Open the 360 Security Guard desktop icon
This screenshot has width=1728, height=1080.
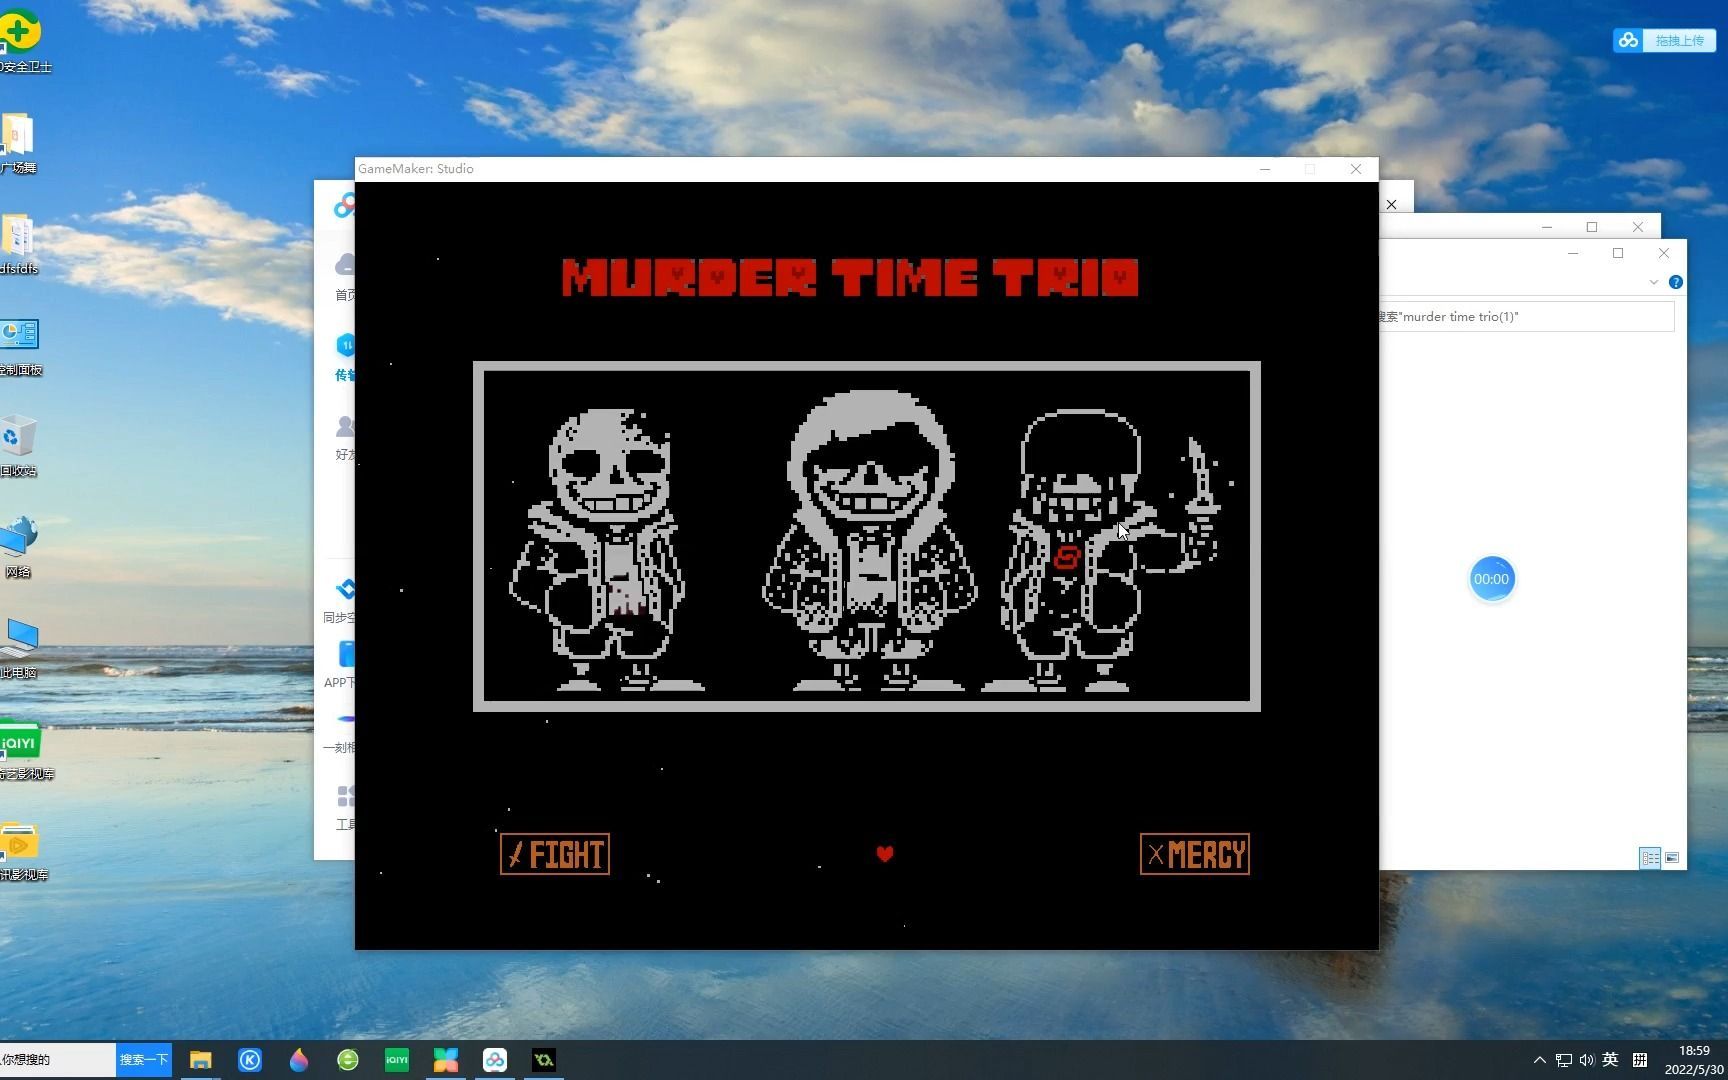(20, 43)
